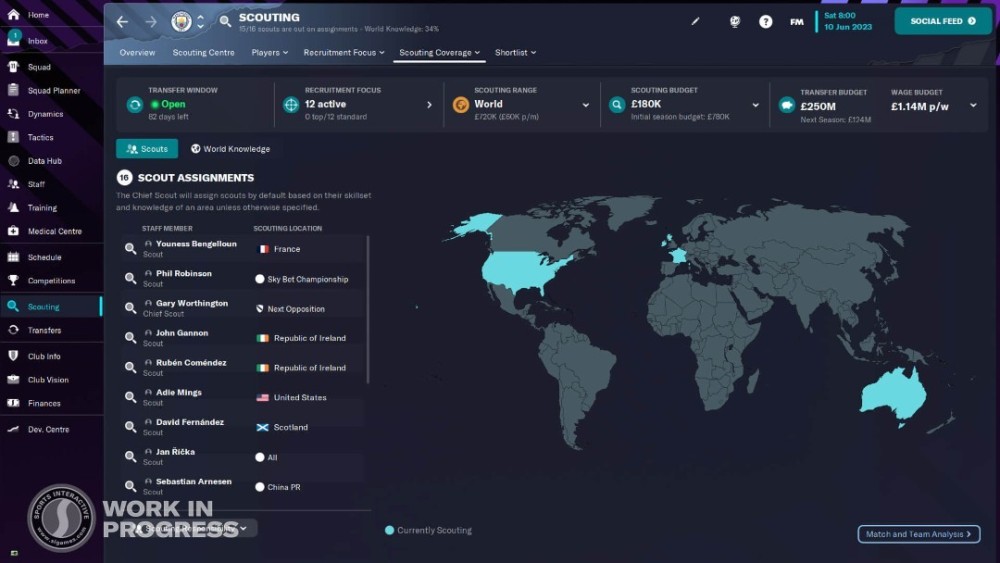Screen dimensions: 1000x563
Task: Click the magnifier beside Youness Bengelloun
Action: pos(130,249)
